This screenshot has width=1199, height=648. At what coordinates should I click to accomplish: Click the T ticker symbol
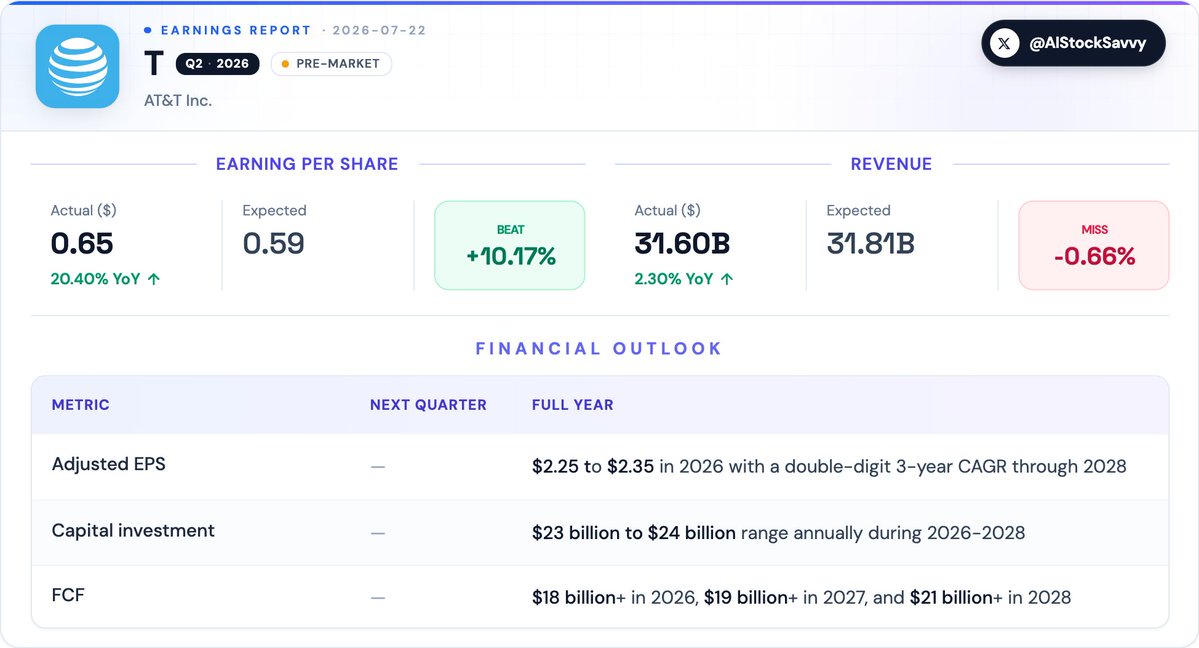coord(154,63)
